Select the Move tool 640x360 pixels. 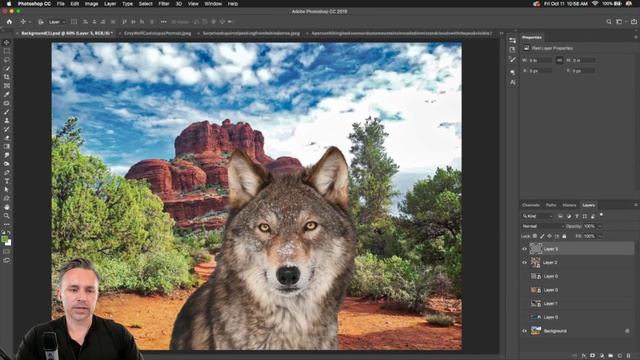(x=7, y=42)
